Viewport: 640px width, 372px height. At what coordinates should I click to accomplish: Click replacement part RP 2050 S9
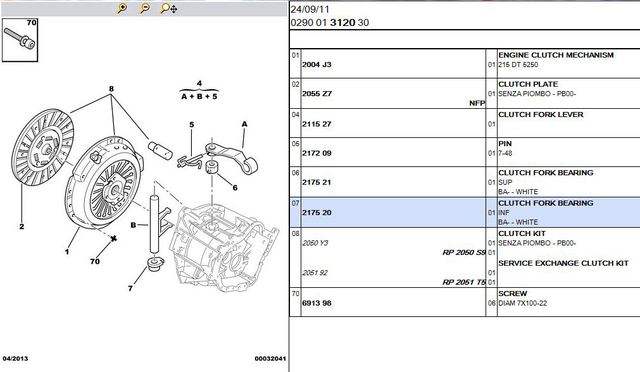click(464, 252)
